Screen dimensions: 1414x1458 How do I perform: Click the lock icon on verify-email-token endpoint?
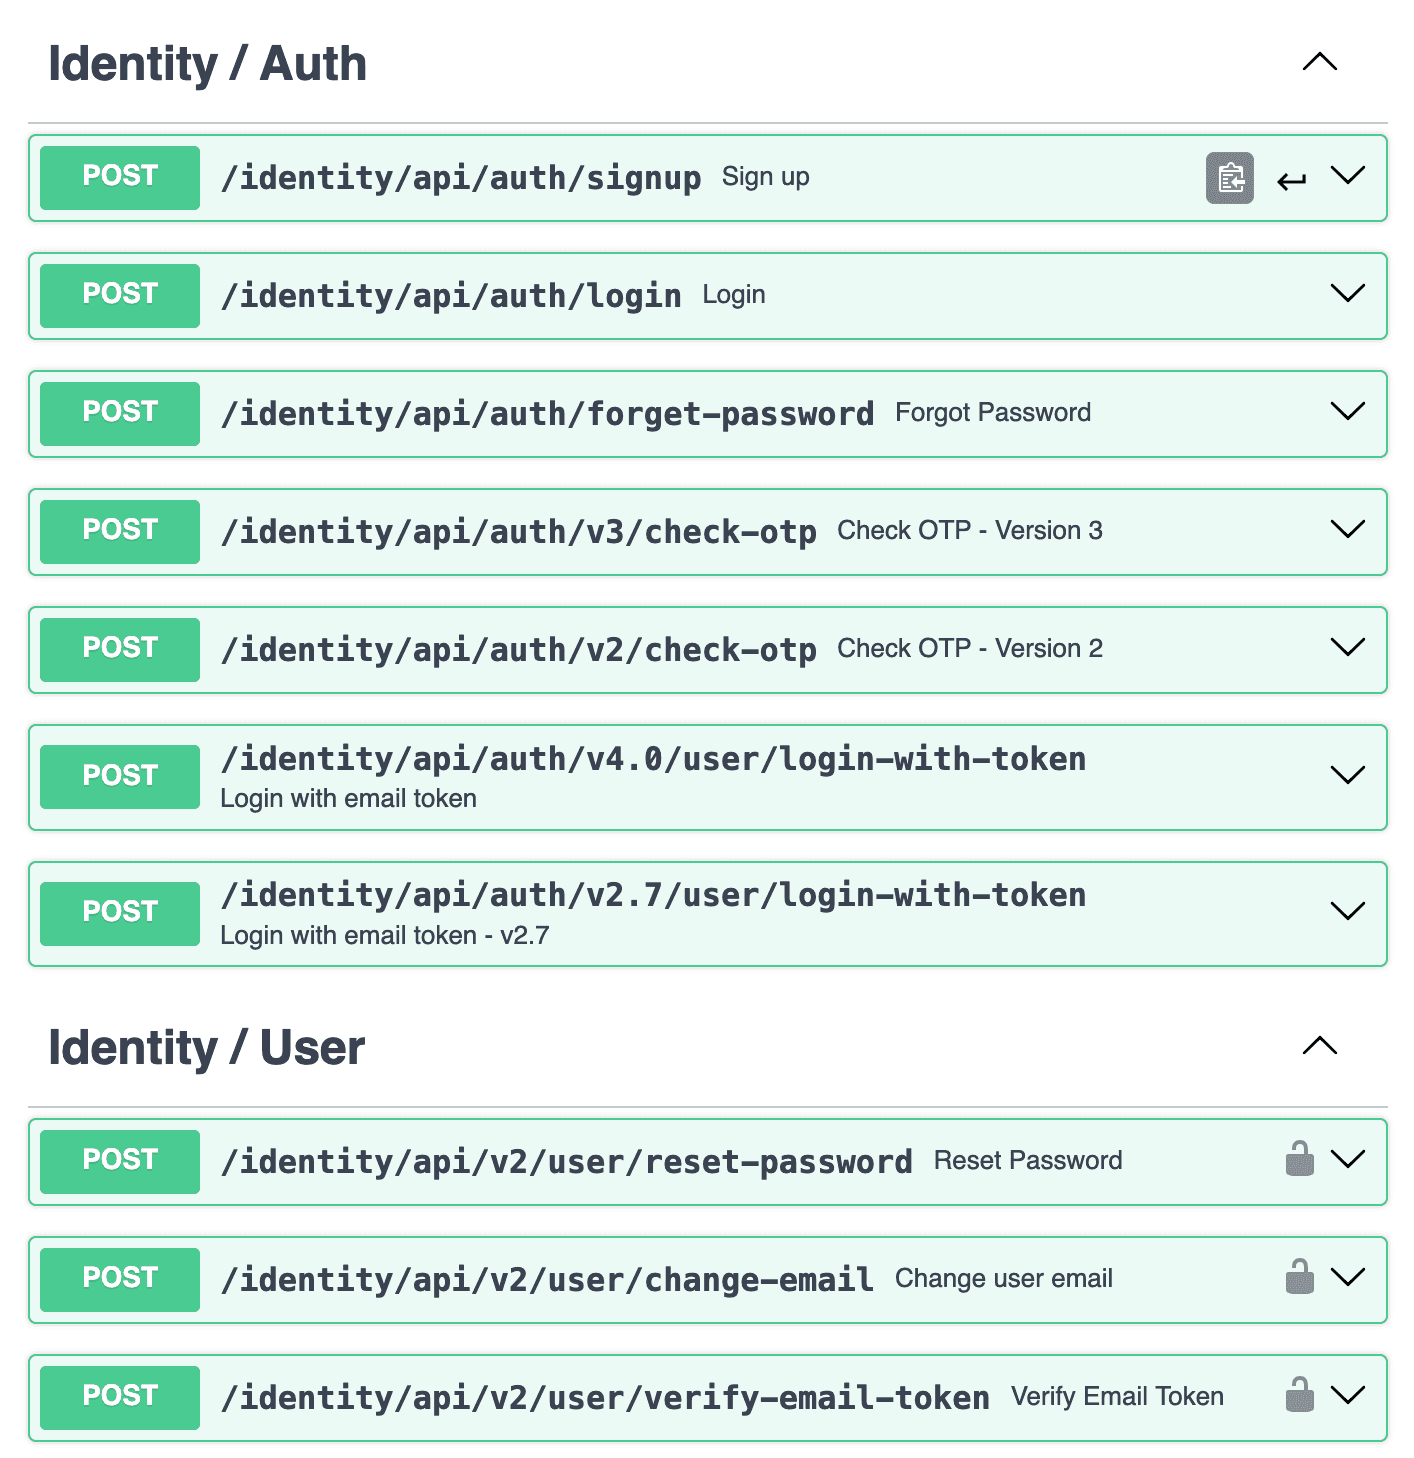[1299, 1395]
